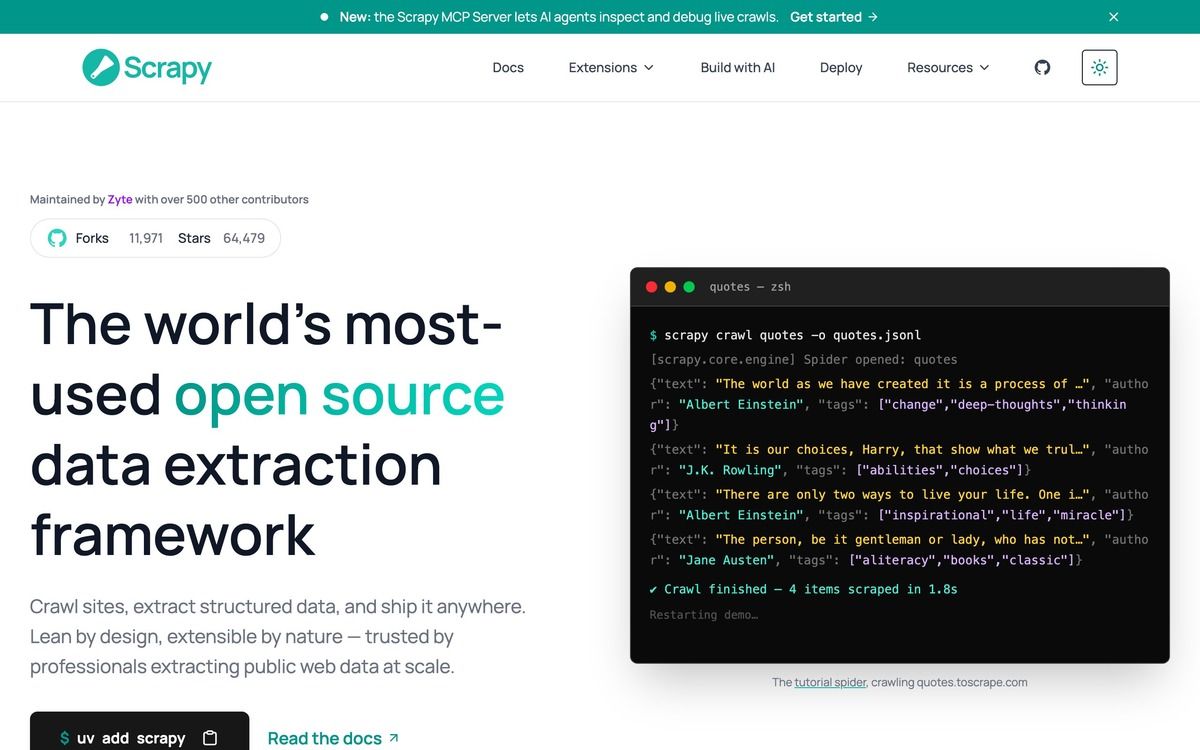
Task: Click the Jane Austen author in terminal
Action: pos(726,560)
